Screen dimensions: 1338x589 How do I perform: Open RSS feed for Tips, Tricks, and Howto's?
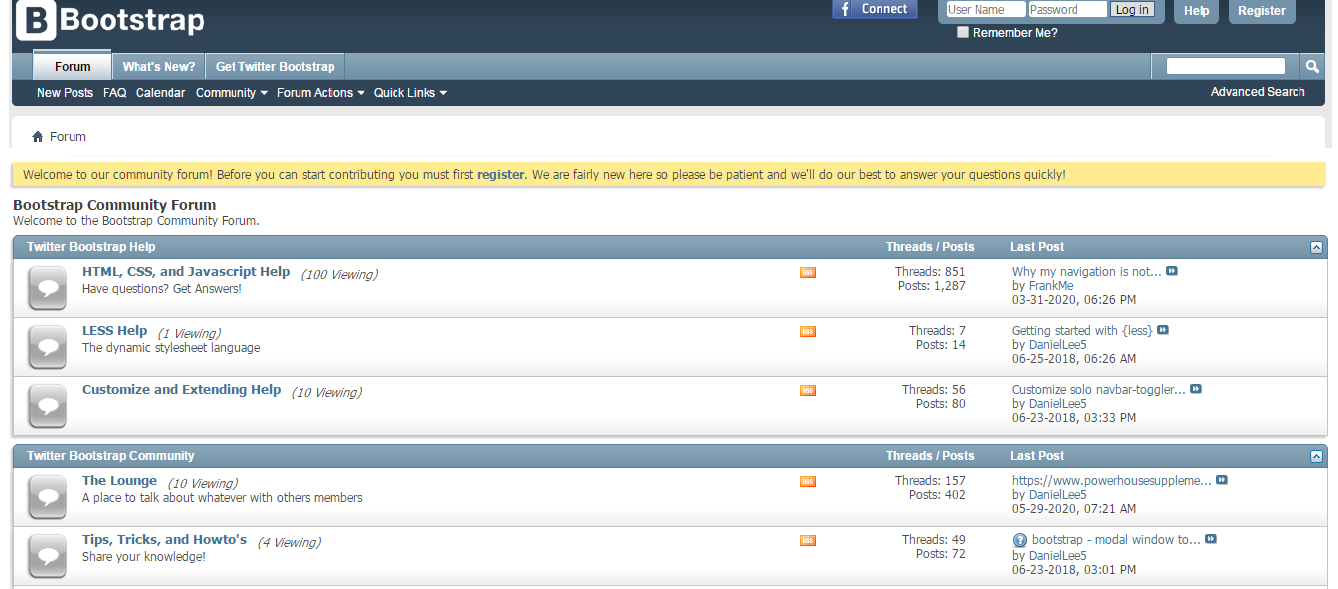tap(808, 540)
